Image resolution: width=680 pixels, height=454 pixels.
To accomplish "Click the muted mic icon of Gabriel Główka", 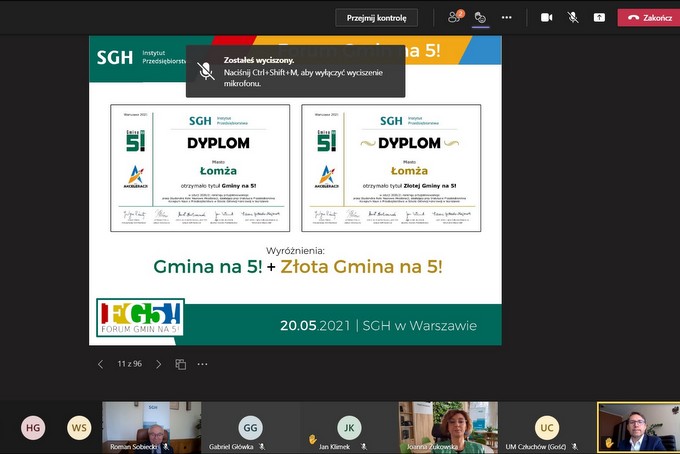I will (262, 446).
